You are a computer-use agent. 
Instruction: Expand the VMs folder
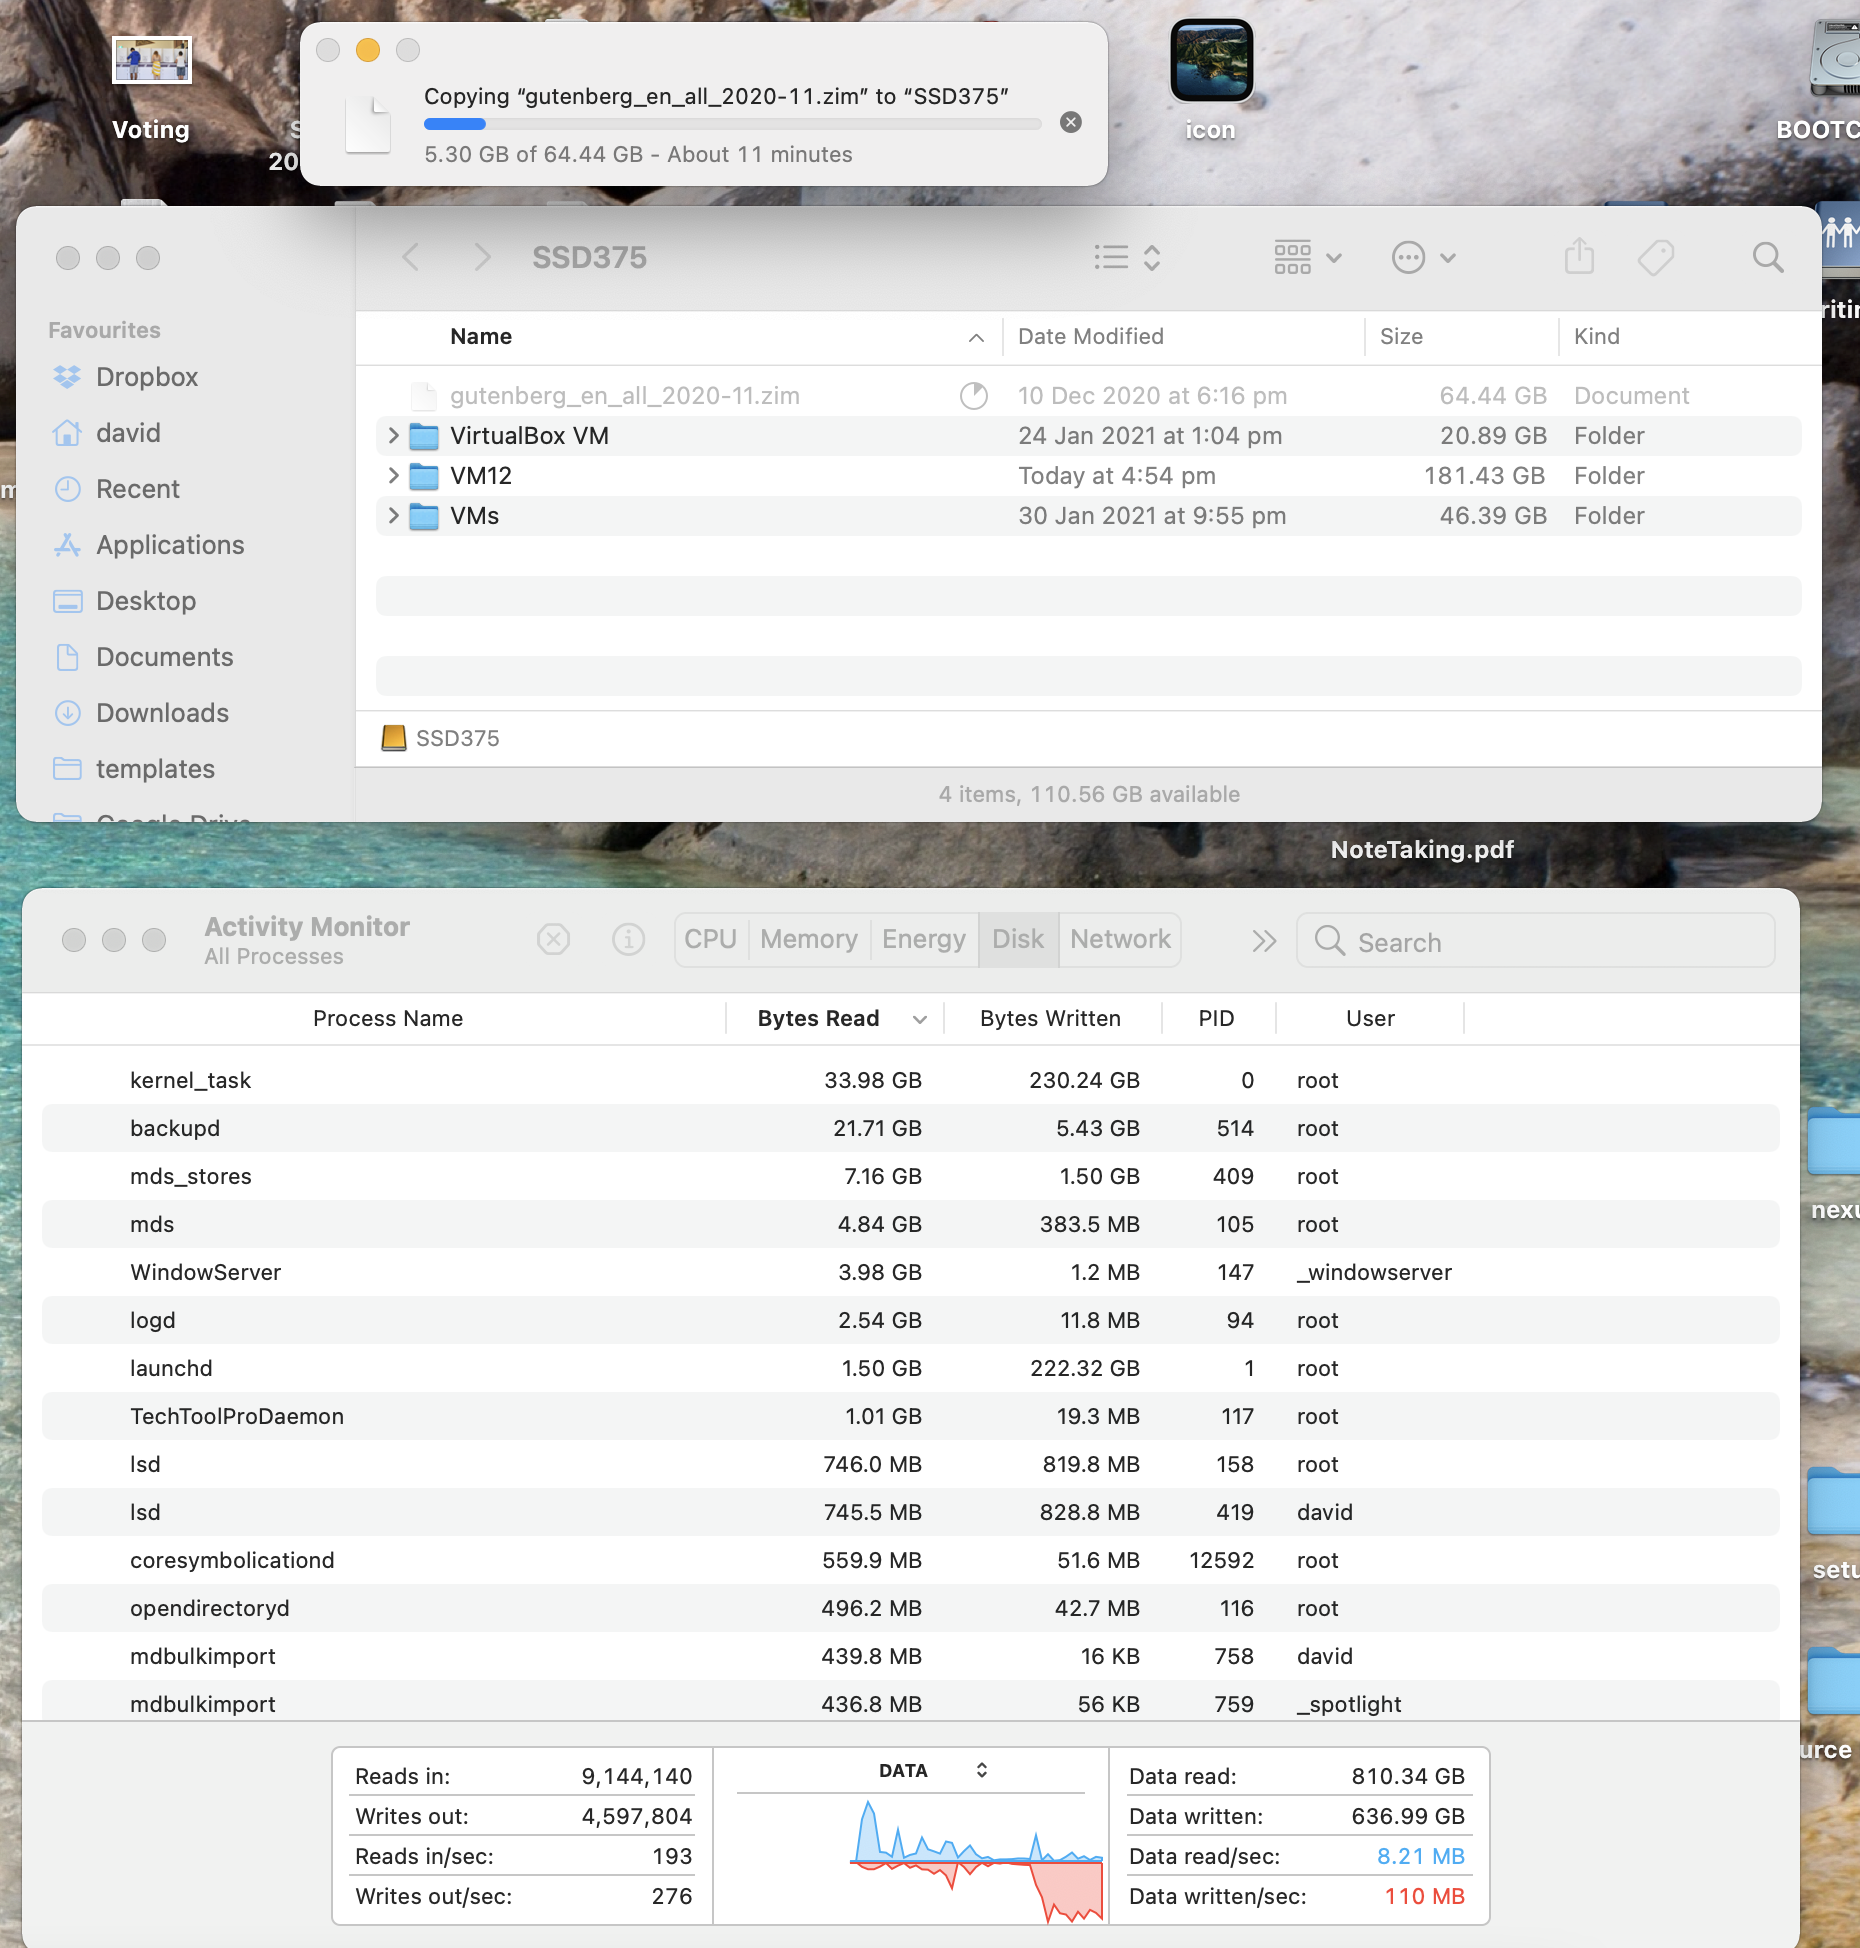tap(393, 516)
